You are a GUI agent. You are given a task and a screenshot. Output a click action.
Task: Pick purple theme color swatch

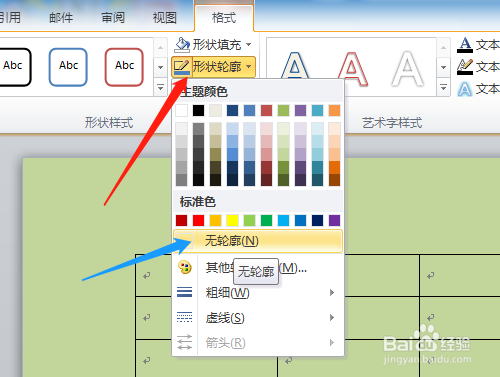[300, 110]
